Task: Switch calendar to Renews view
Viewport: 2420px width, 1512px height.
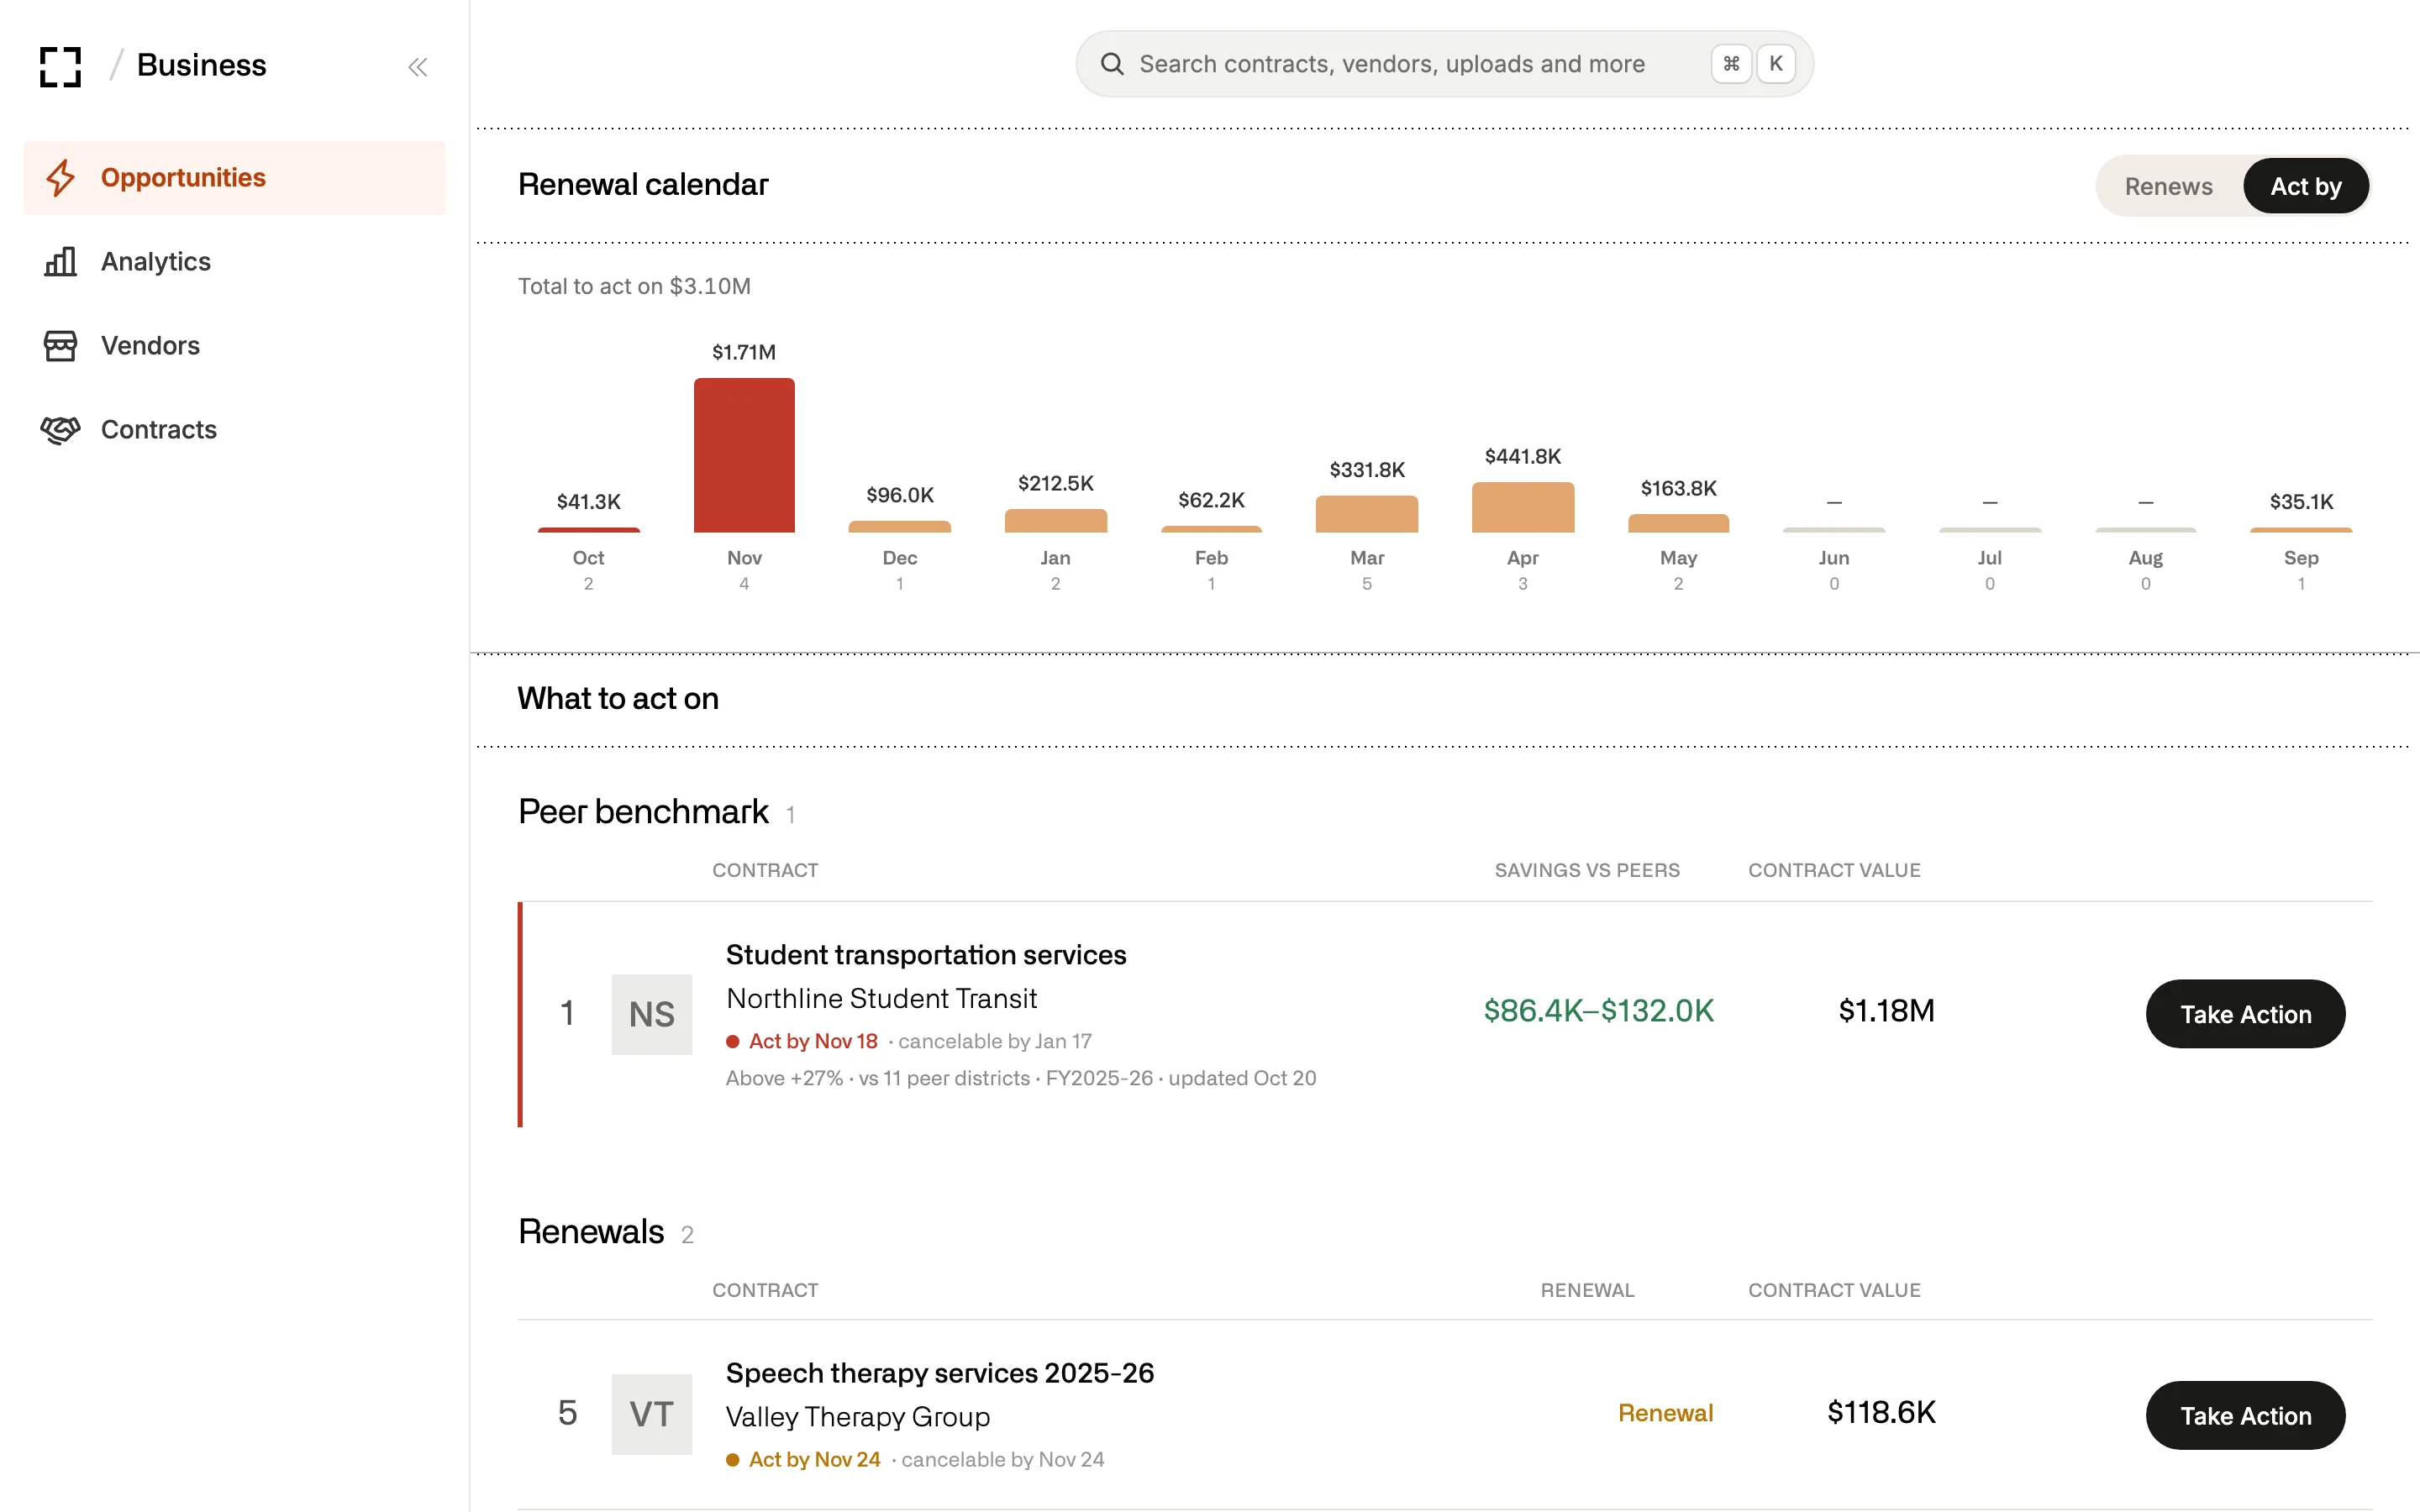Action: tap(2168, 186)
